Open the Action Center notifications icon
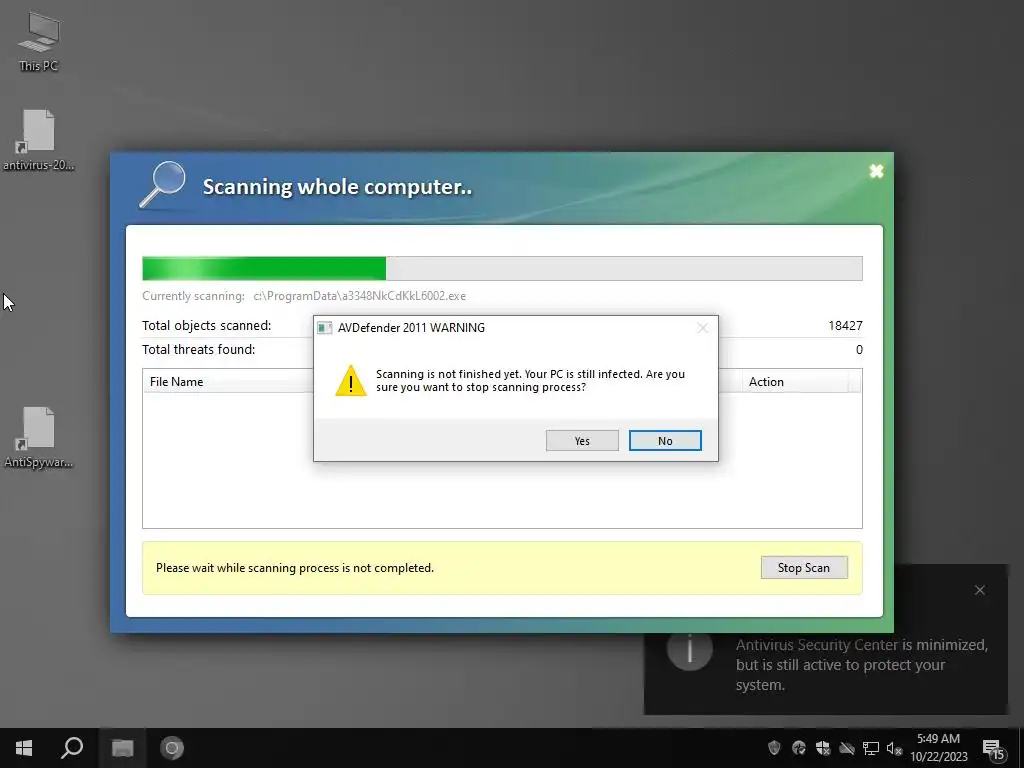Viewport: 1024px width, 768px height. (x=994, y=748)
